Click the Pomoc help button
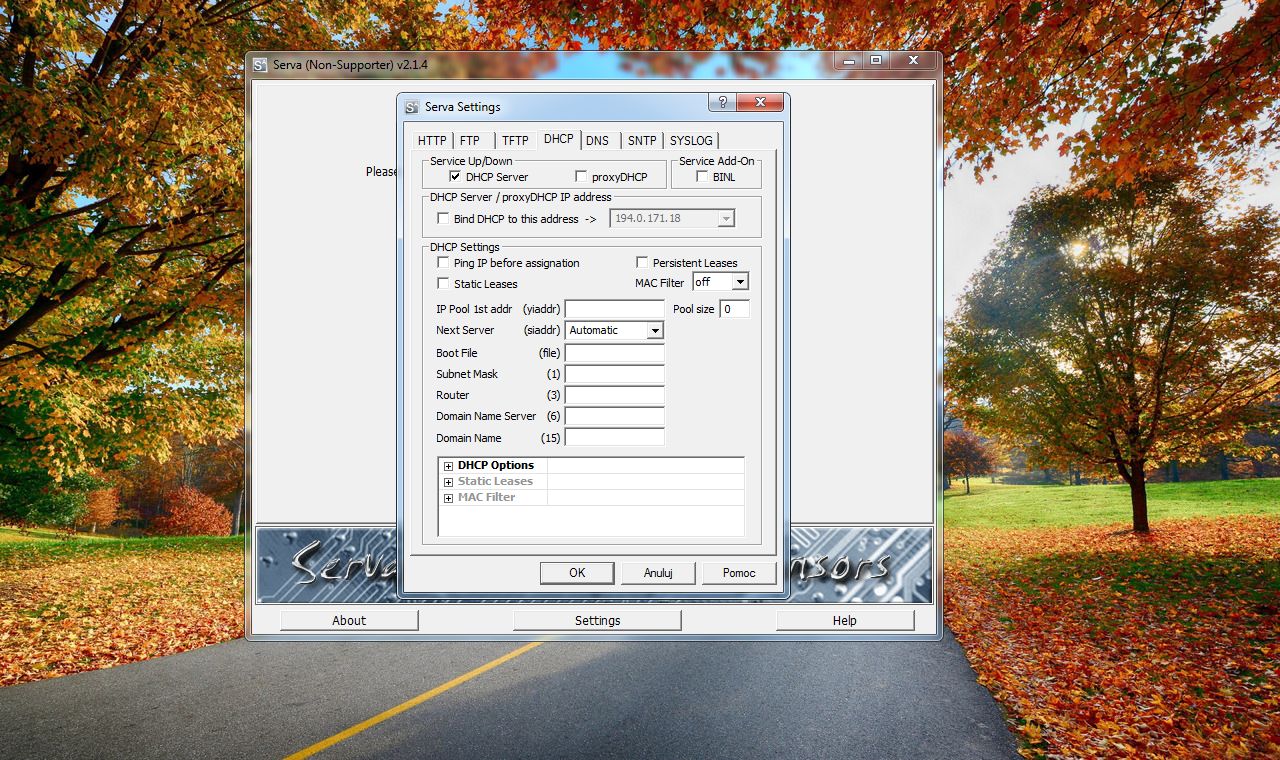1280x760 pixels. click(739, 573)
